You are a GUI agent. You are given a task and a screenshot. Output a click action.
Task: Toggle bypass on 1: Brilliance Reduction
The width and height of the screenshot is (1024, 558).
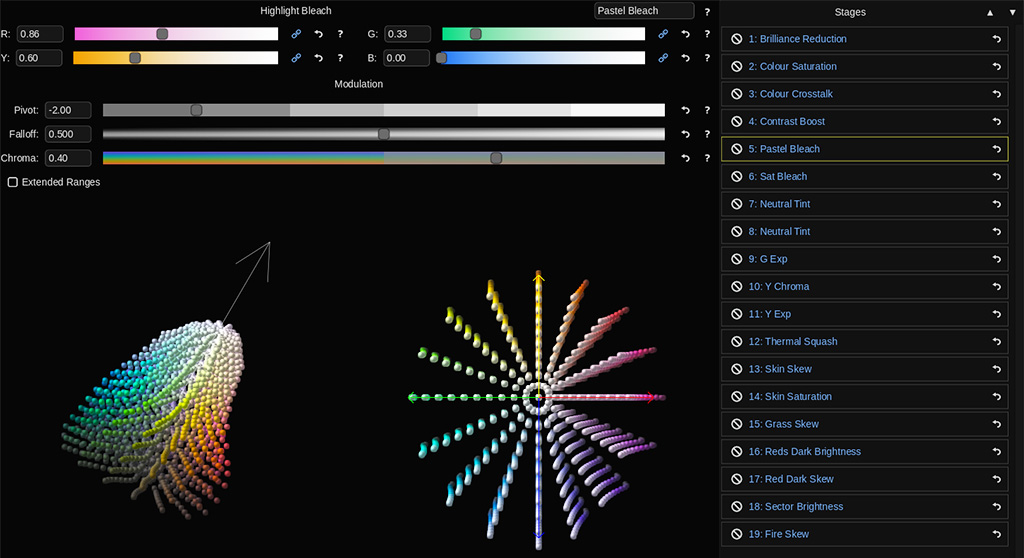click(x=737, y=39)
